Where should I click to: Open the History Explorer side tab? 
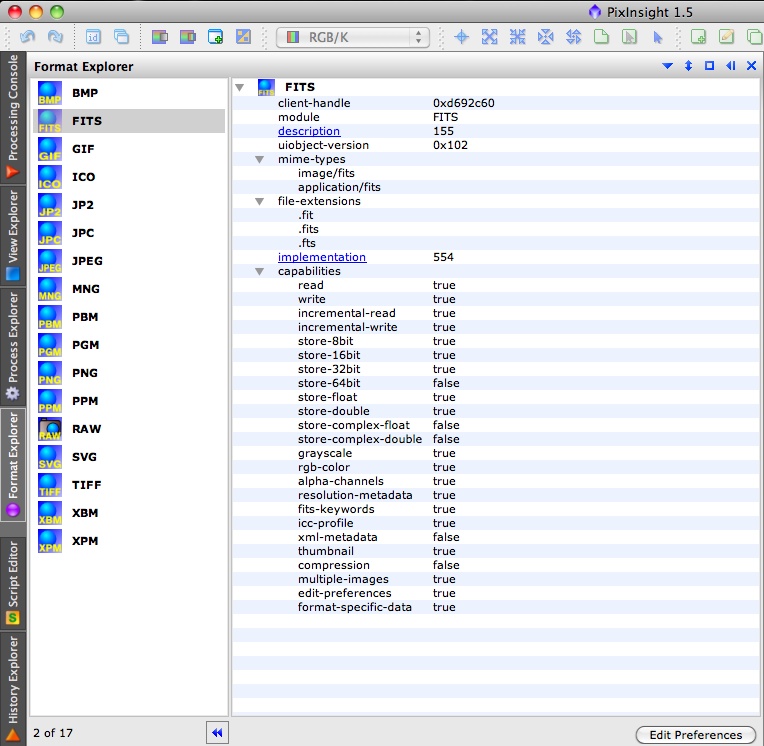pos(13,687)
